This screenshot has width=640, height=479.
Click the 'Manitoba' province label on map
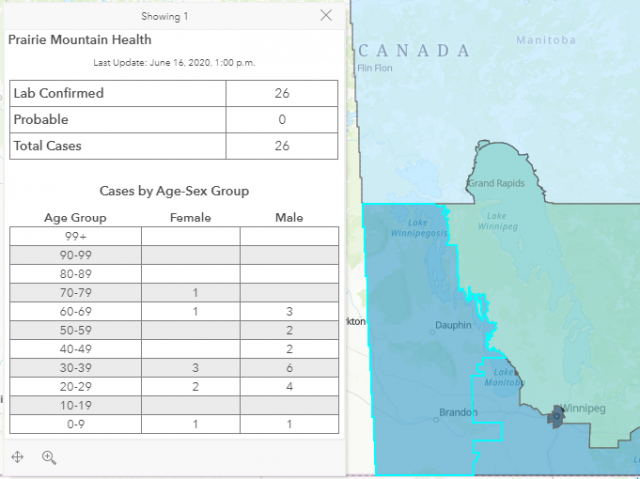pos(546,40)
